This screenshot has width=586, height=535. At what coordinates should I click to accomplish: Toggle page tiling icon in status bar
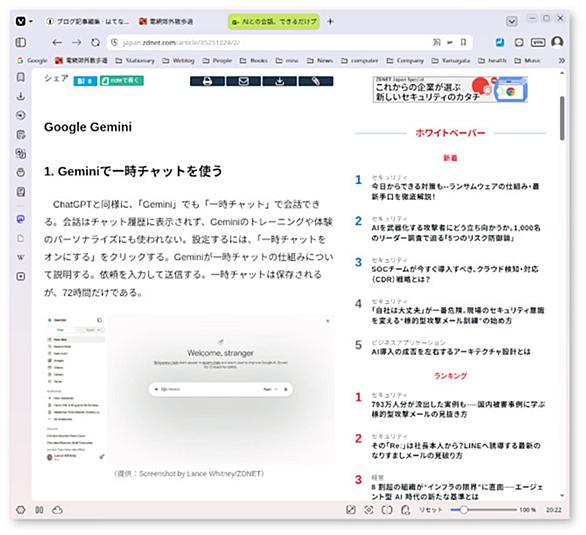coord(387,510)
